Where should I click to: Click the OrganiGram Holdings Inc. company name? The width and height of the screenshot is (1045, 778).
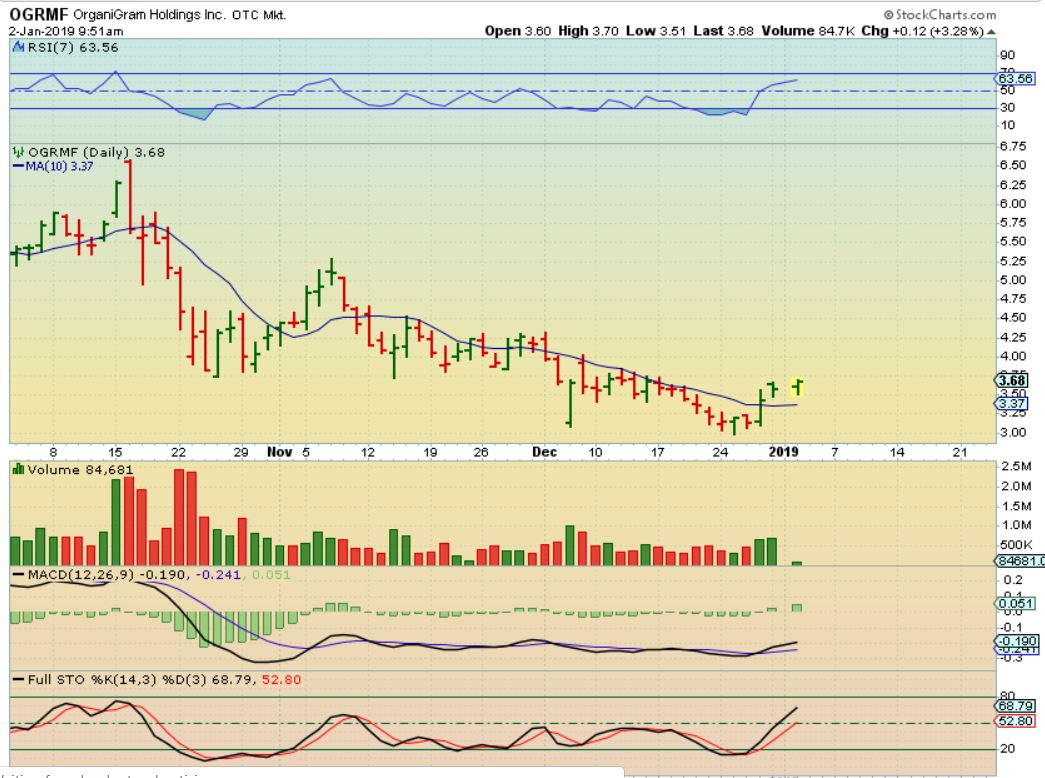[149, 15]
